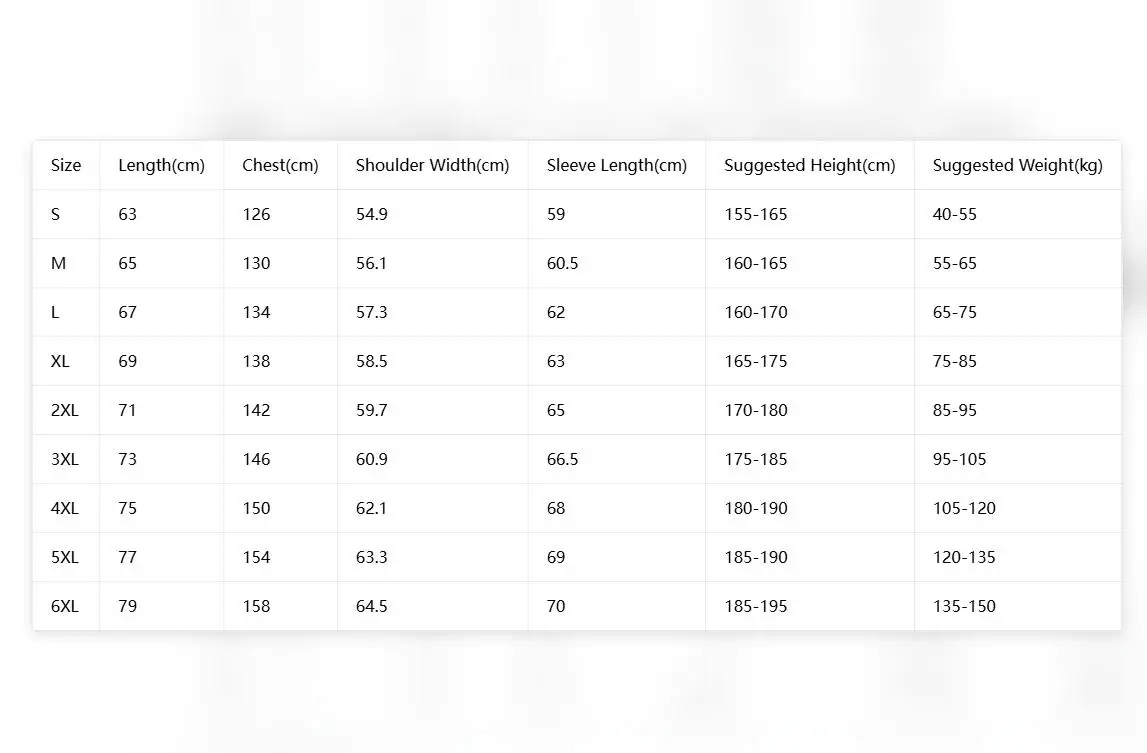The image size is (1147, 753).
Task: Select the Suggested Height(cm) header
Action: (810, 165)
